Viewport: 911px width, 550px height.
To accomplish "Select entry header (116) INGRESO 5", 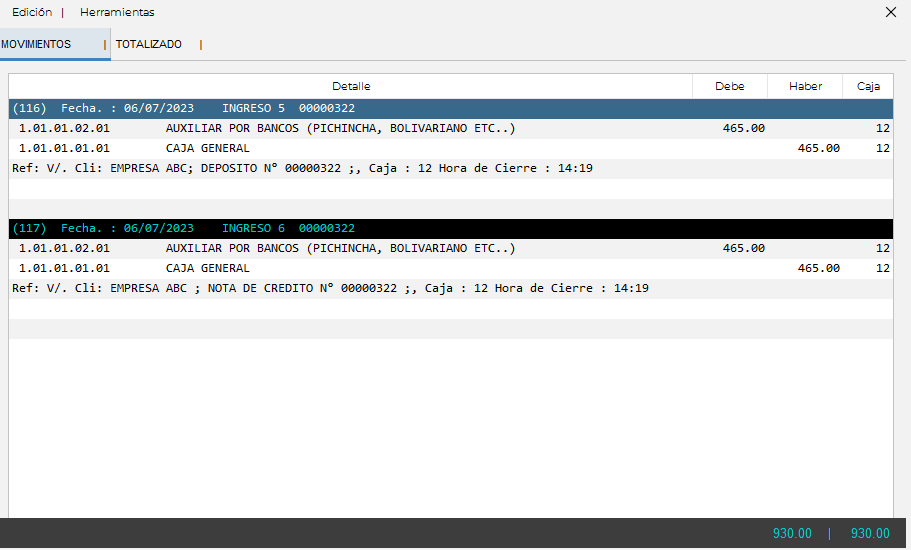I will [451, 108].
